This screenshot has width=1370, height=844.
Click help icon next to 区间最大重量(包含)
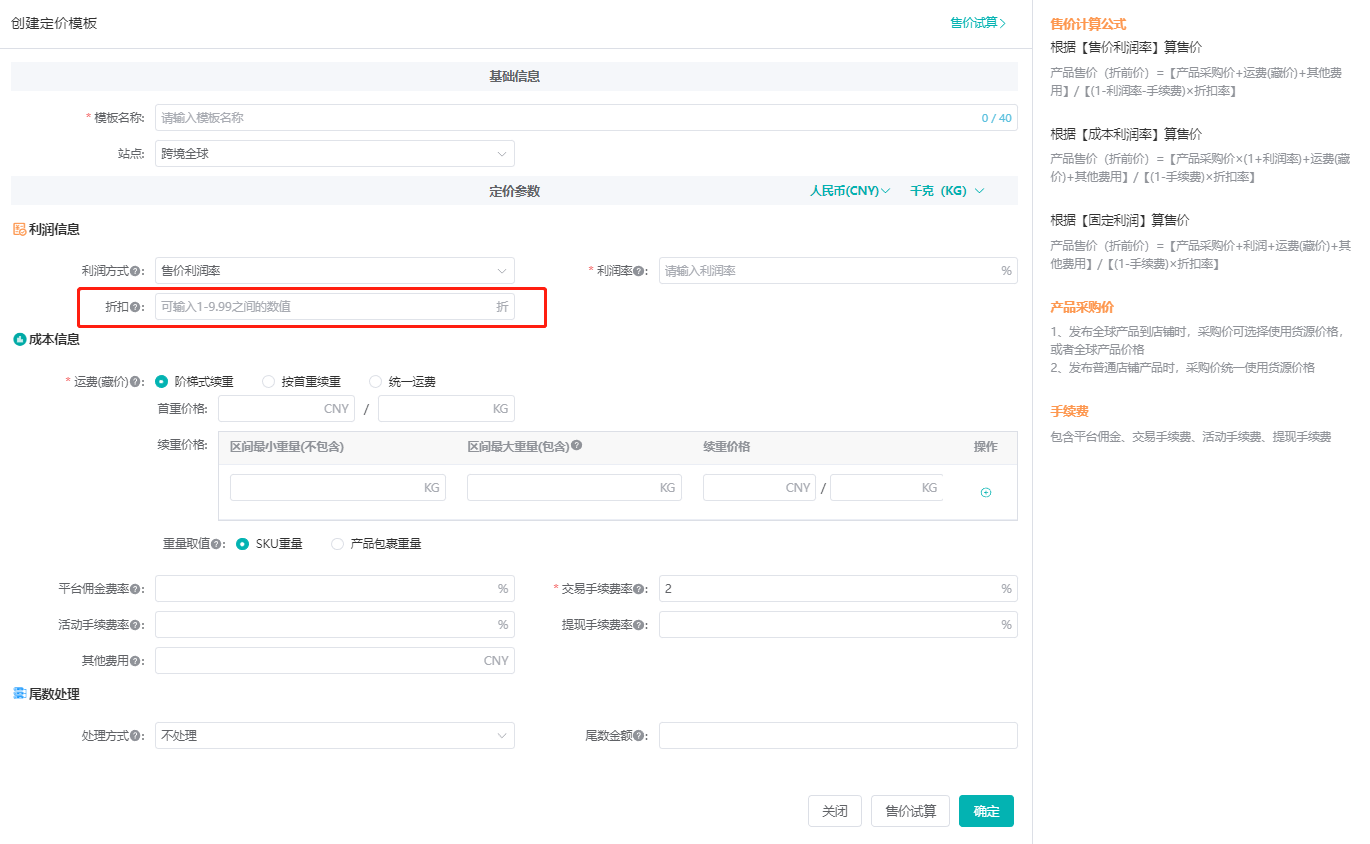[x=577, y=446]
